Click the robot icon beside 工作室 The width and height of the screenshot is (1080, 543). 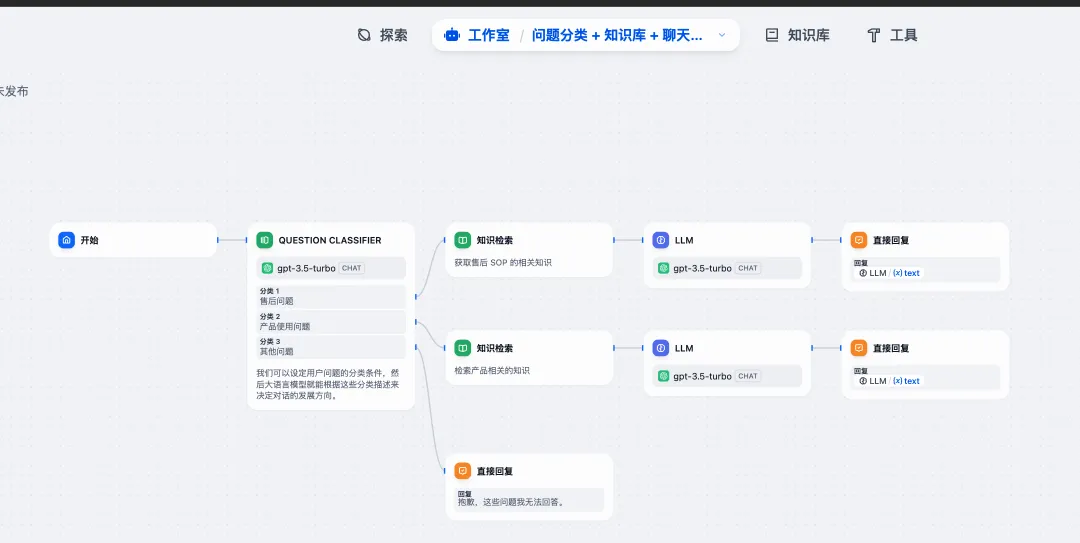[x=452, y=35]
